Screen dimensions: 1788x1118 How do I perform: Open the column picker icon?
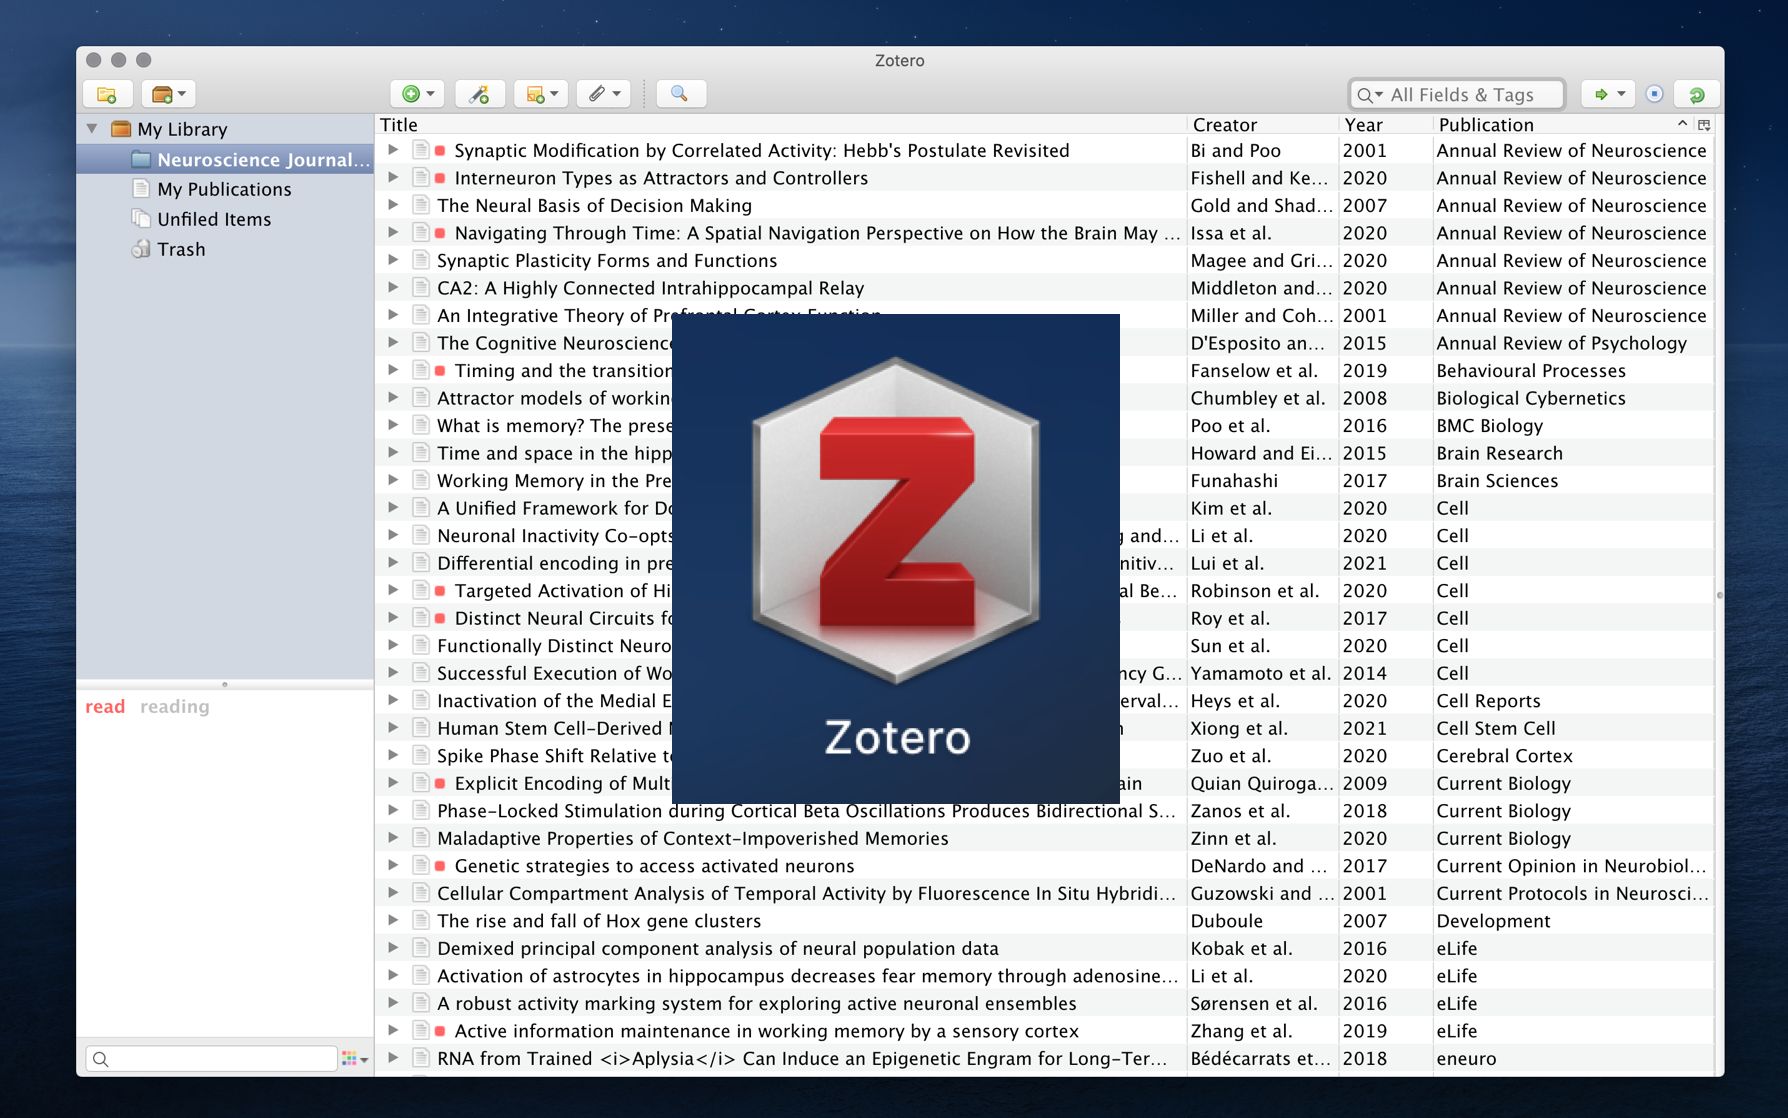pos(1704,125)
